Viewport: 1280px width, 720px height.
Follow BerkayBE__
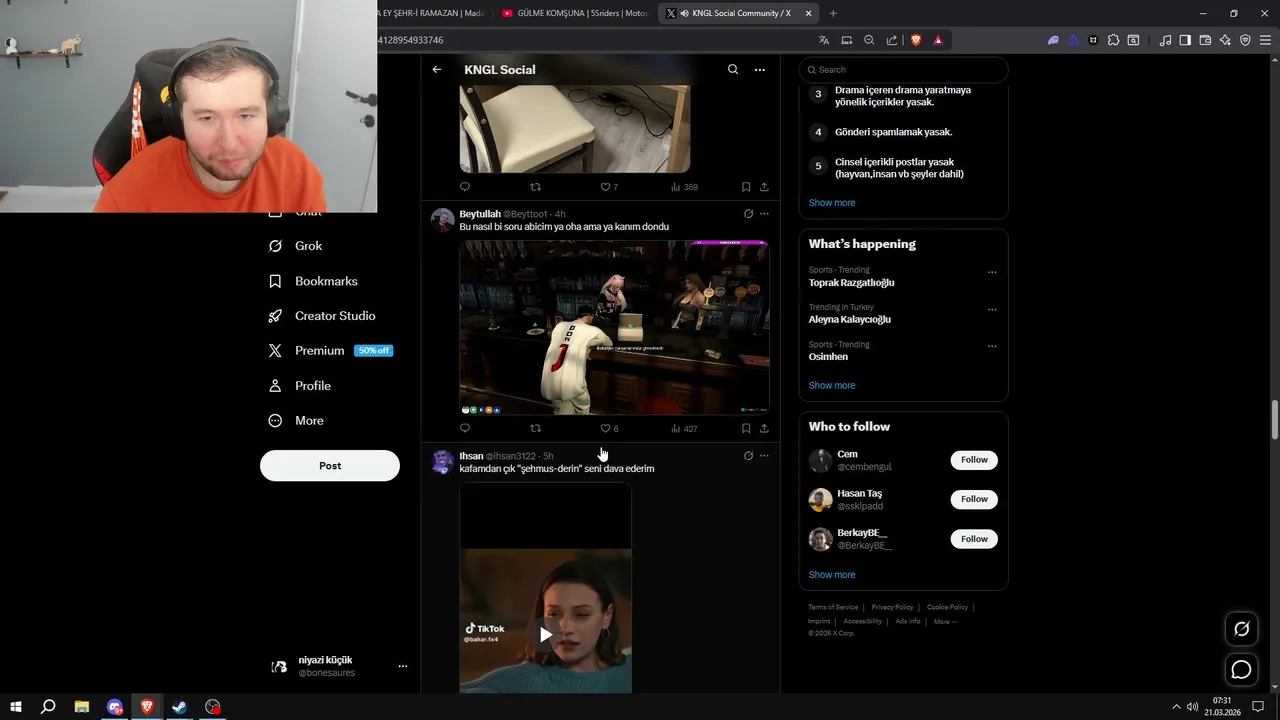(974, 539)
